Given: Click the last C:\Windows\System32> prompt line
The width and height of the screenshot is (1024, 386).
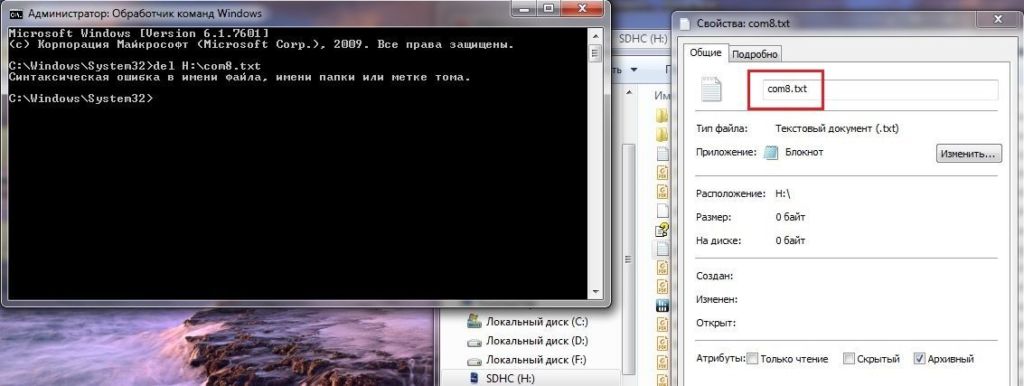Looking at the screenshot, I should [x=82, y=98].
